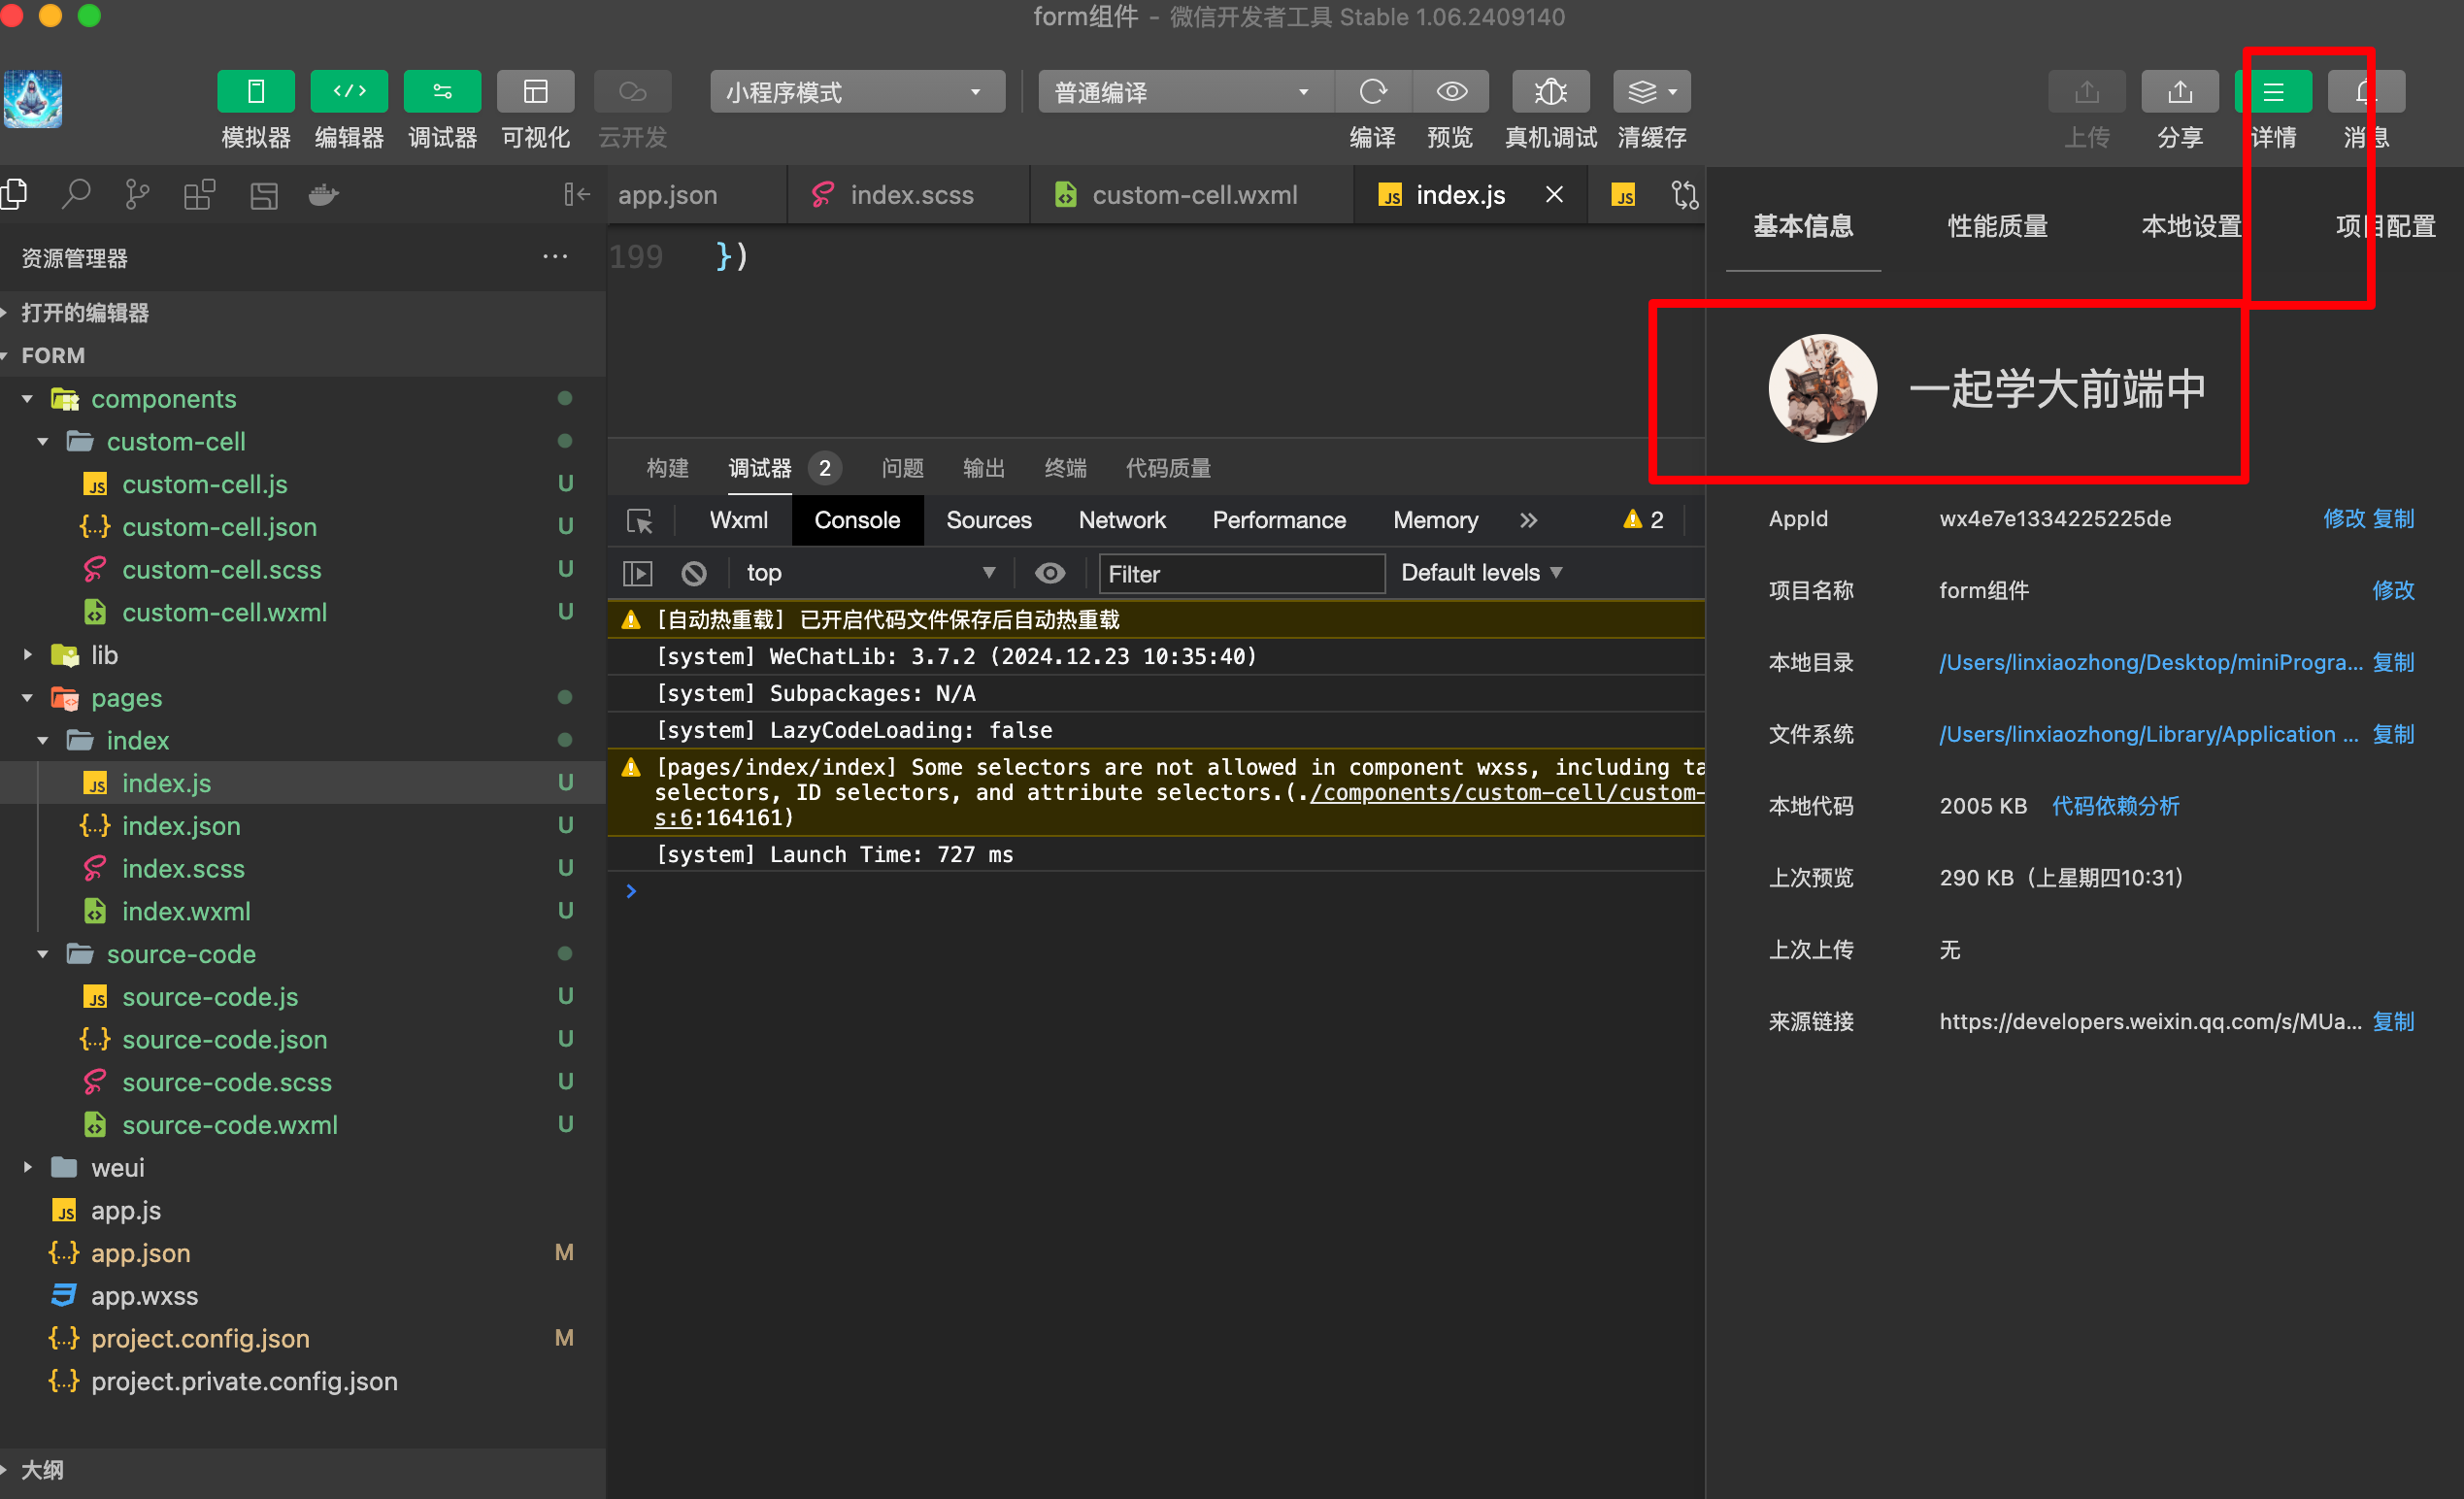The height and width of the screenshot is (1499, 2464).
Task: Expand the 打开的编辑器 section
Action: [303, 313]
